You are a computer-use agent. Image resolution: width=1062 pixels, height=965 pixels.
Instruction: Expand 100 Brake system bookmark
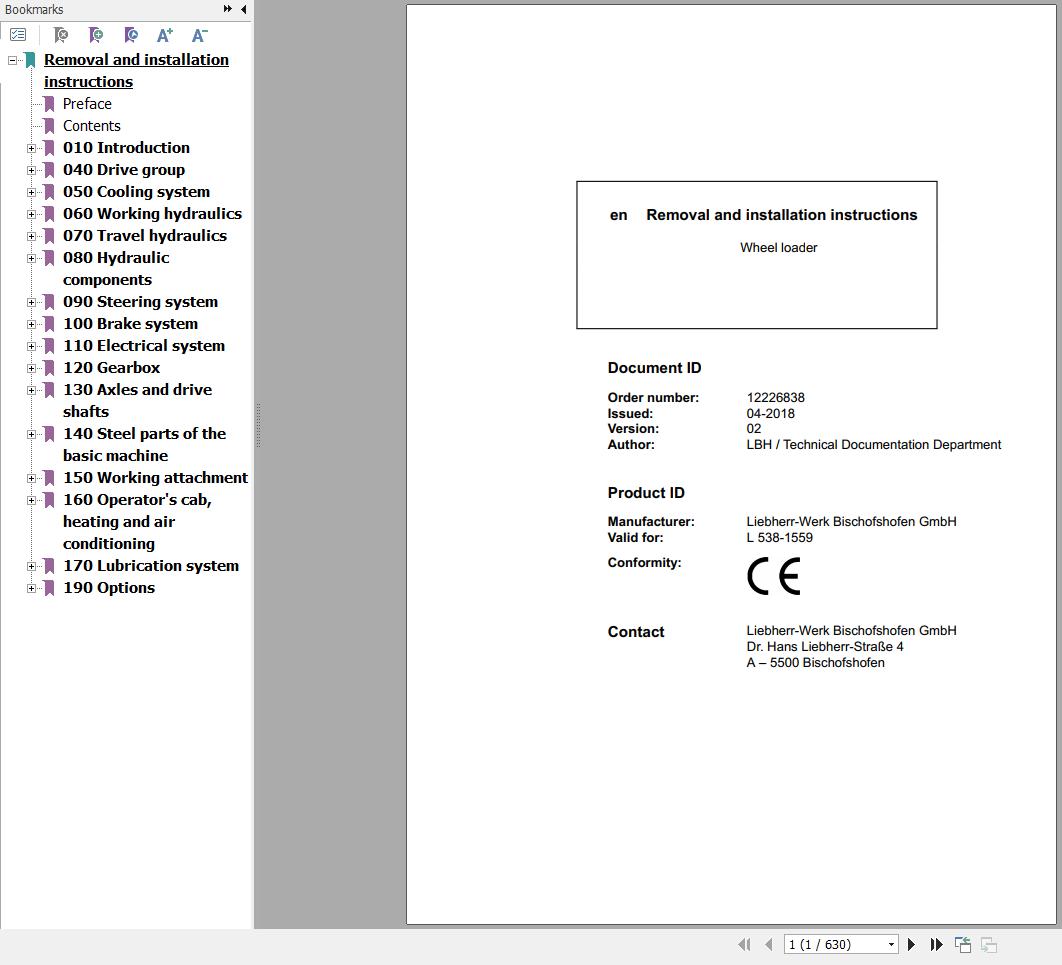tap(31, 324)
